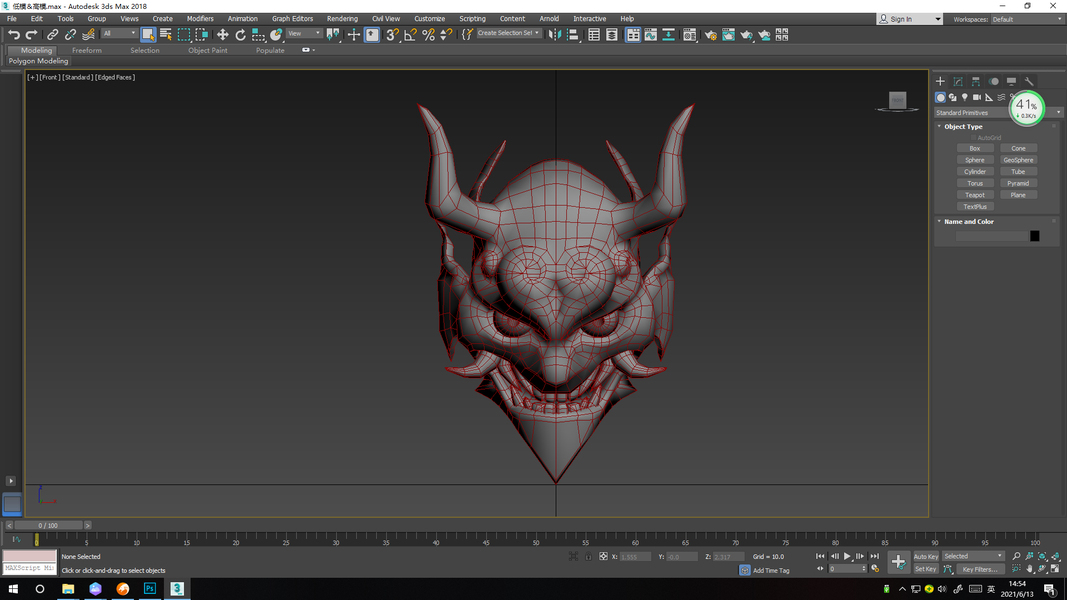Click the Mirror tool icon
Screen dimensions: 1067x600
click(x=555, y=34)
